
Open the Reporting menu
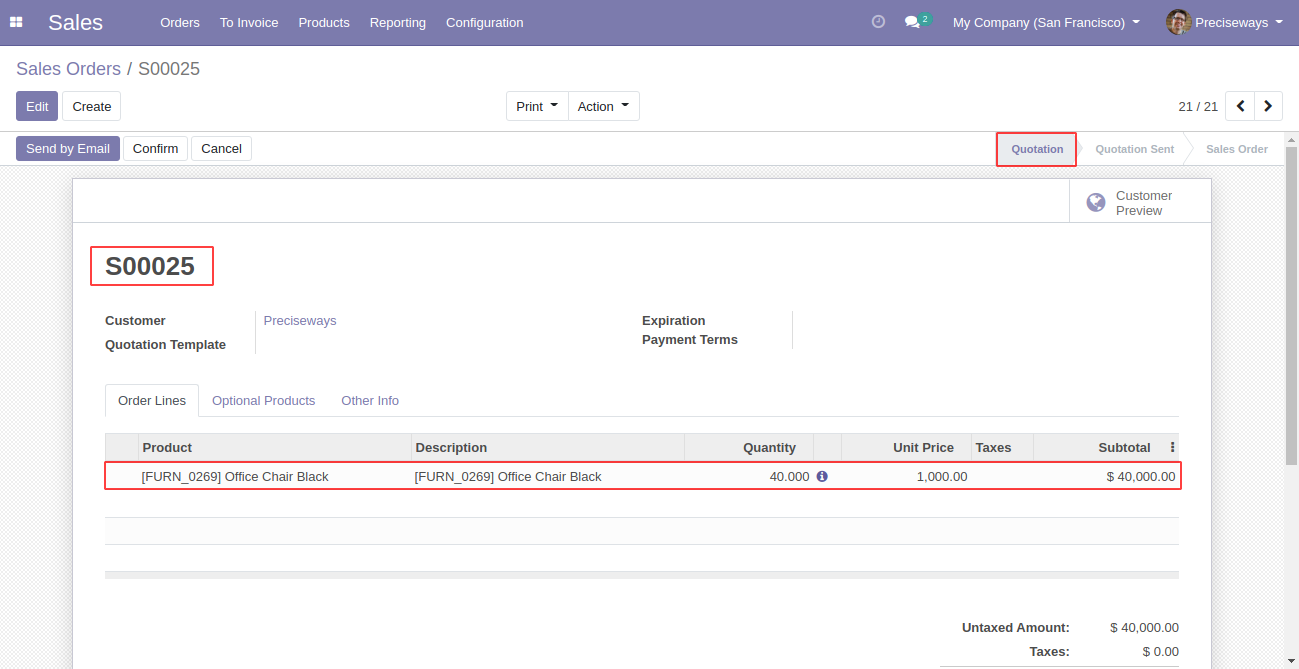(397, 22)
